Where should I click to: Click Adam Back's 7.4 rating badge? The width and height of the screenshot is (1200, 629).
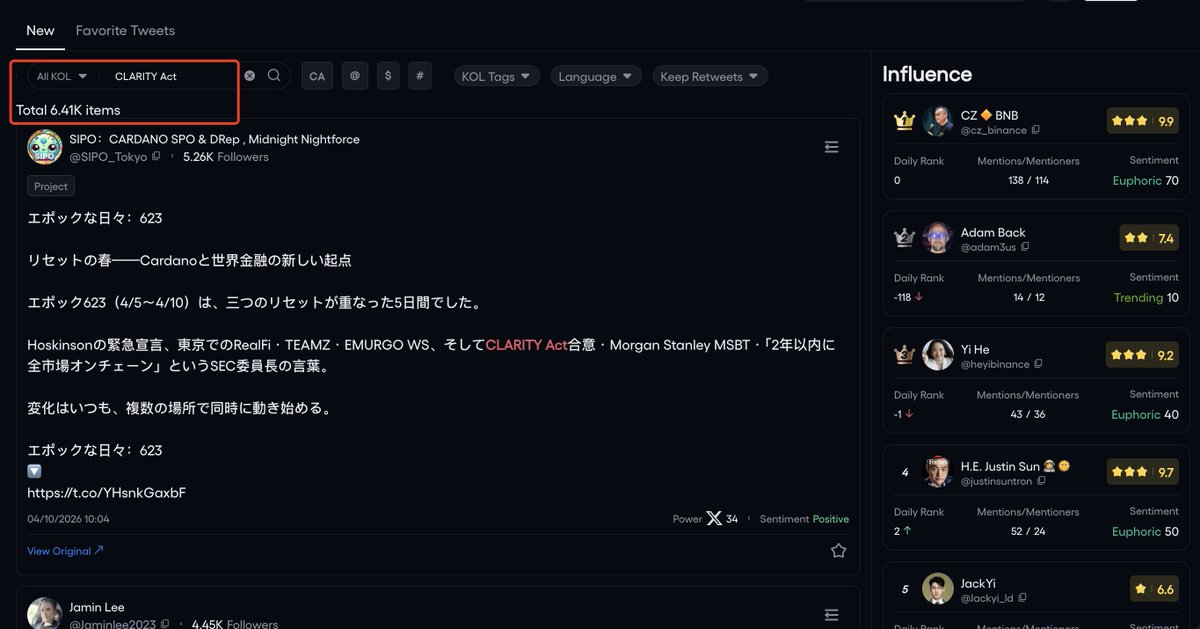click(x=1149, y=238)
